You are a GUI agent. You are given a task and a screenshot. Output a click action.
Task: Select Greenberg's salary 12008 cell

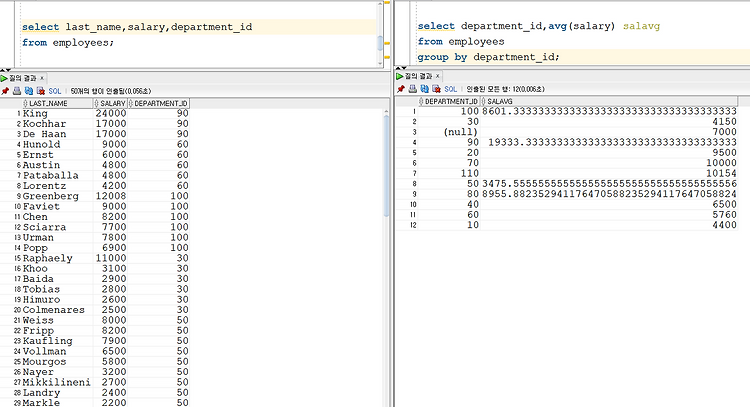110,196
